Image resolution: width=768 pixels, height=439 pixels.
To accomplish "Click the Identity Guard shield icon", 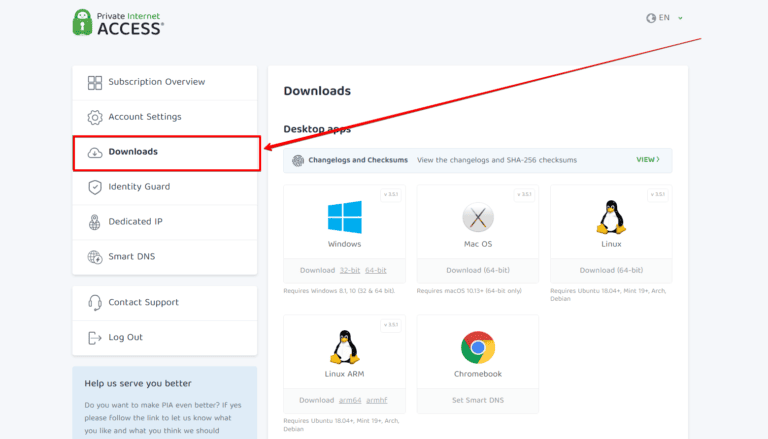I will [95, 187].
